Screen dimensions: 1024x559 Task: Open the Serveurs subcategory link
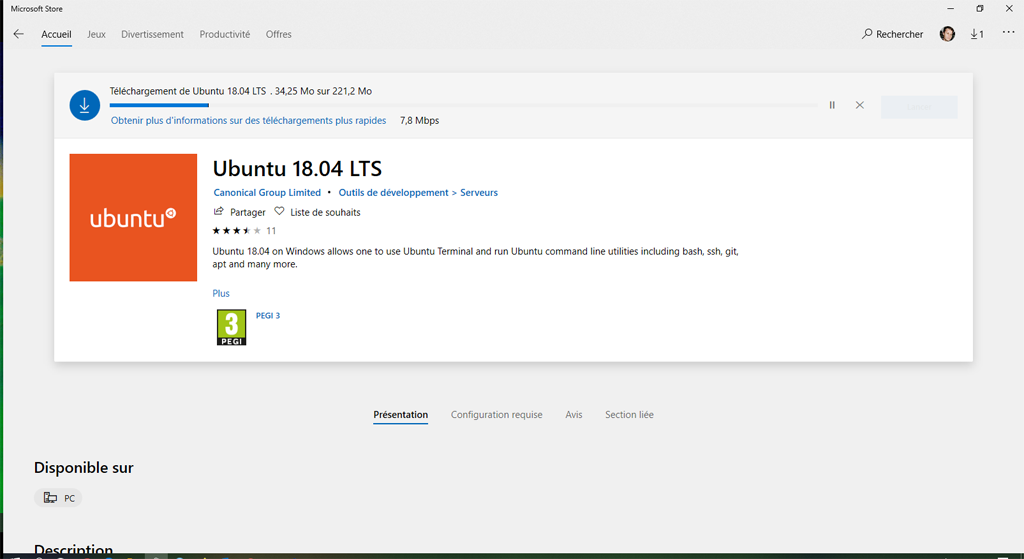point(479,193)
